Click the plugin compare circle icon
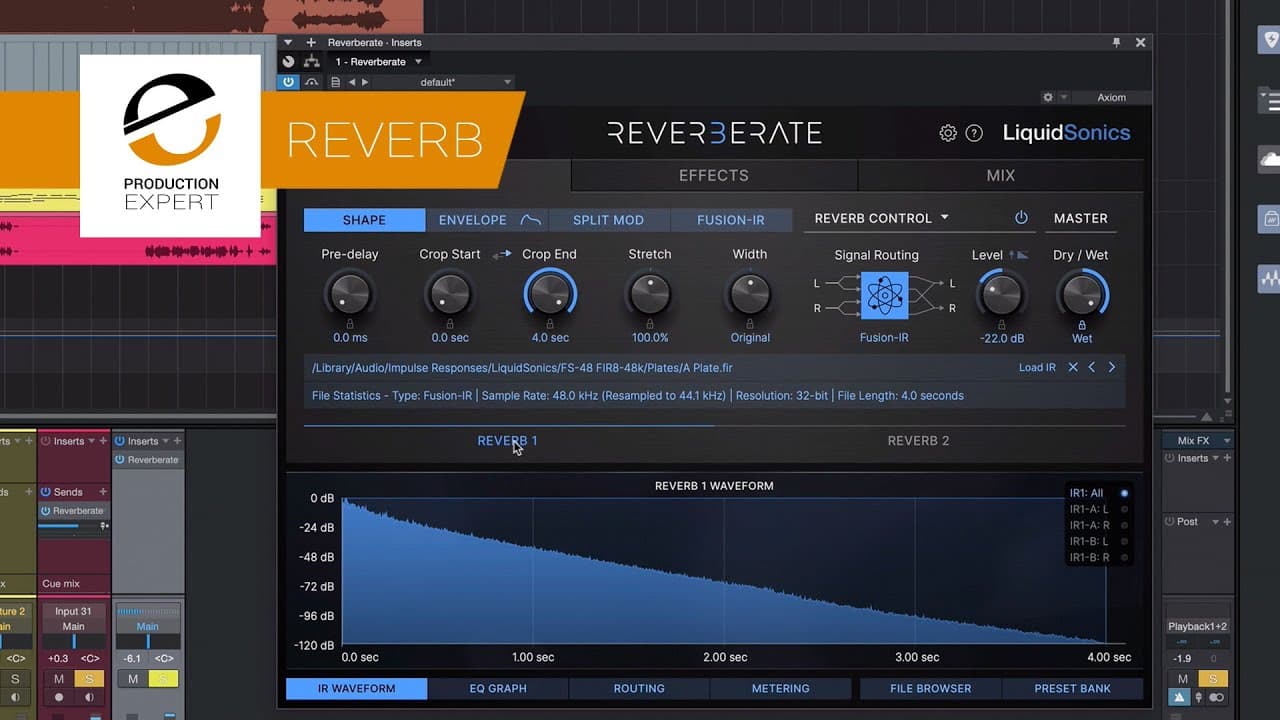The width and height of the screenshot is (1280, 720). point(289,62)
